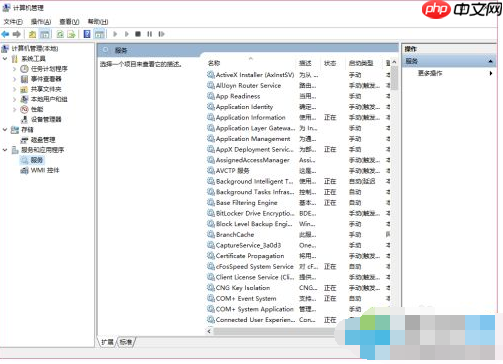503x364 pixels.
Task: Expand the 共享文件夹 node chevron
Action: pyautogui.click(x=14, y=89)
